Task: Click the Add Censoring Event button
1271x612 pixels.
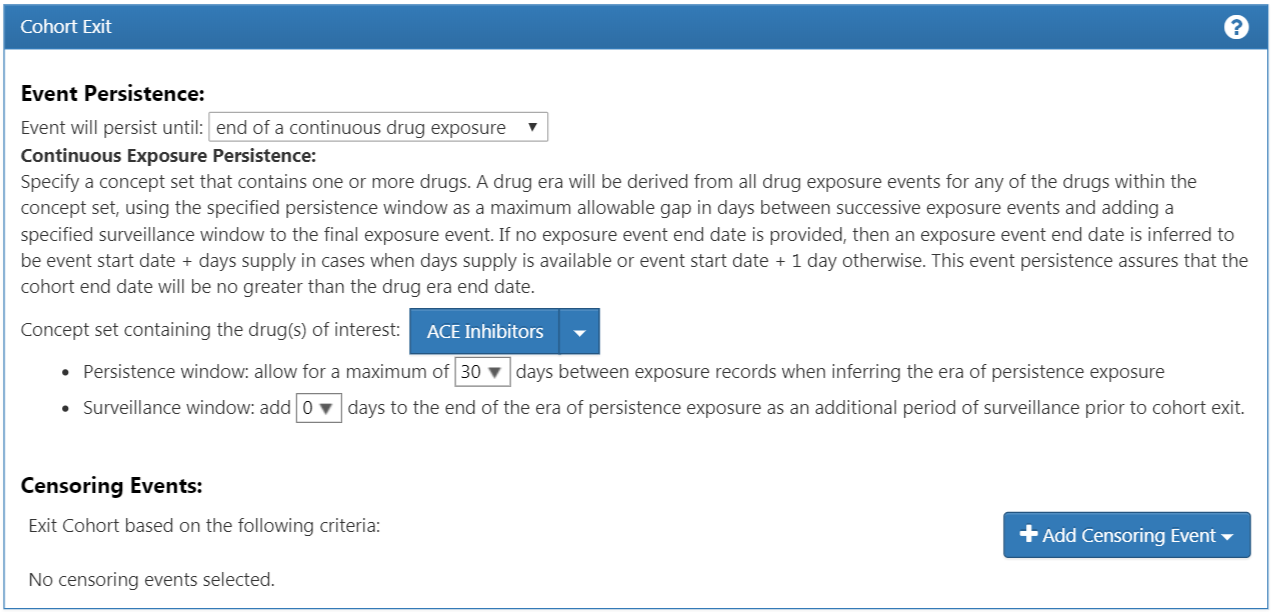Action: (x=1127, y=535)
